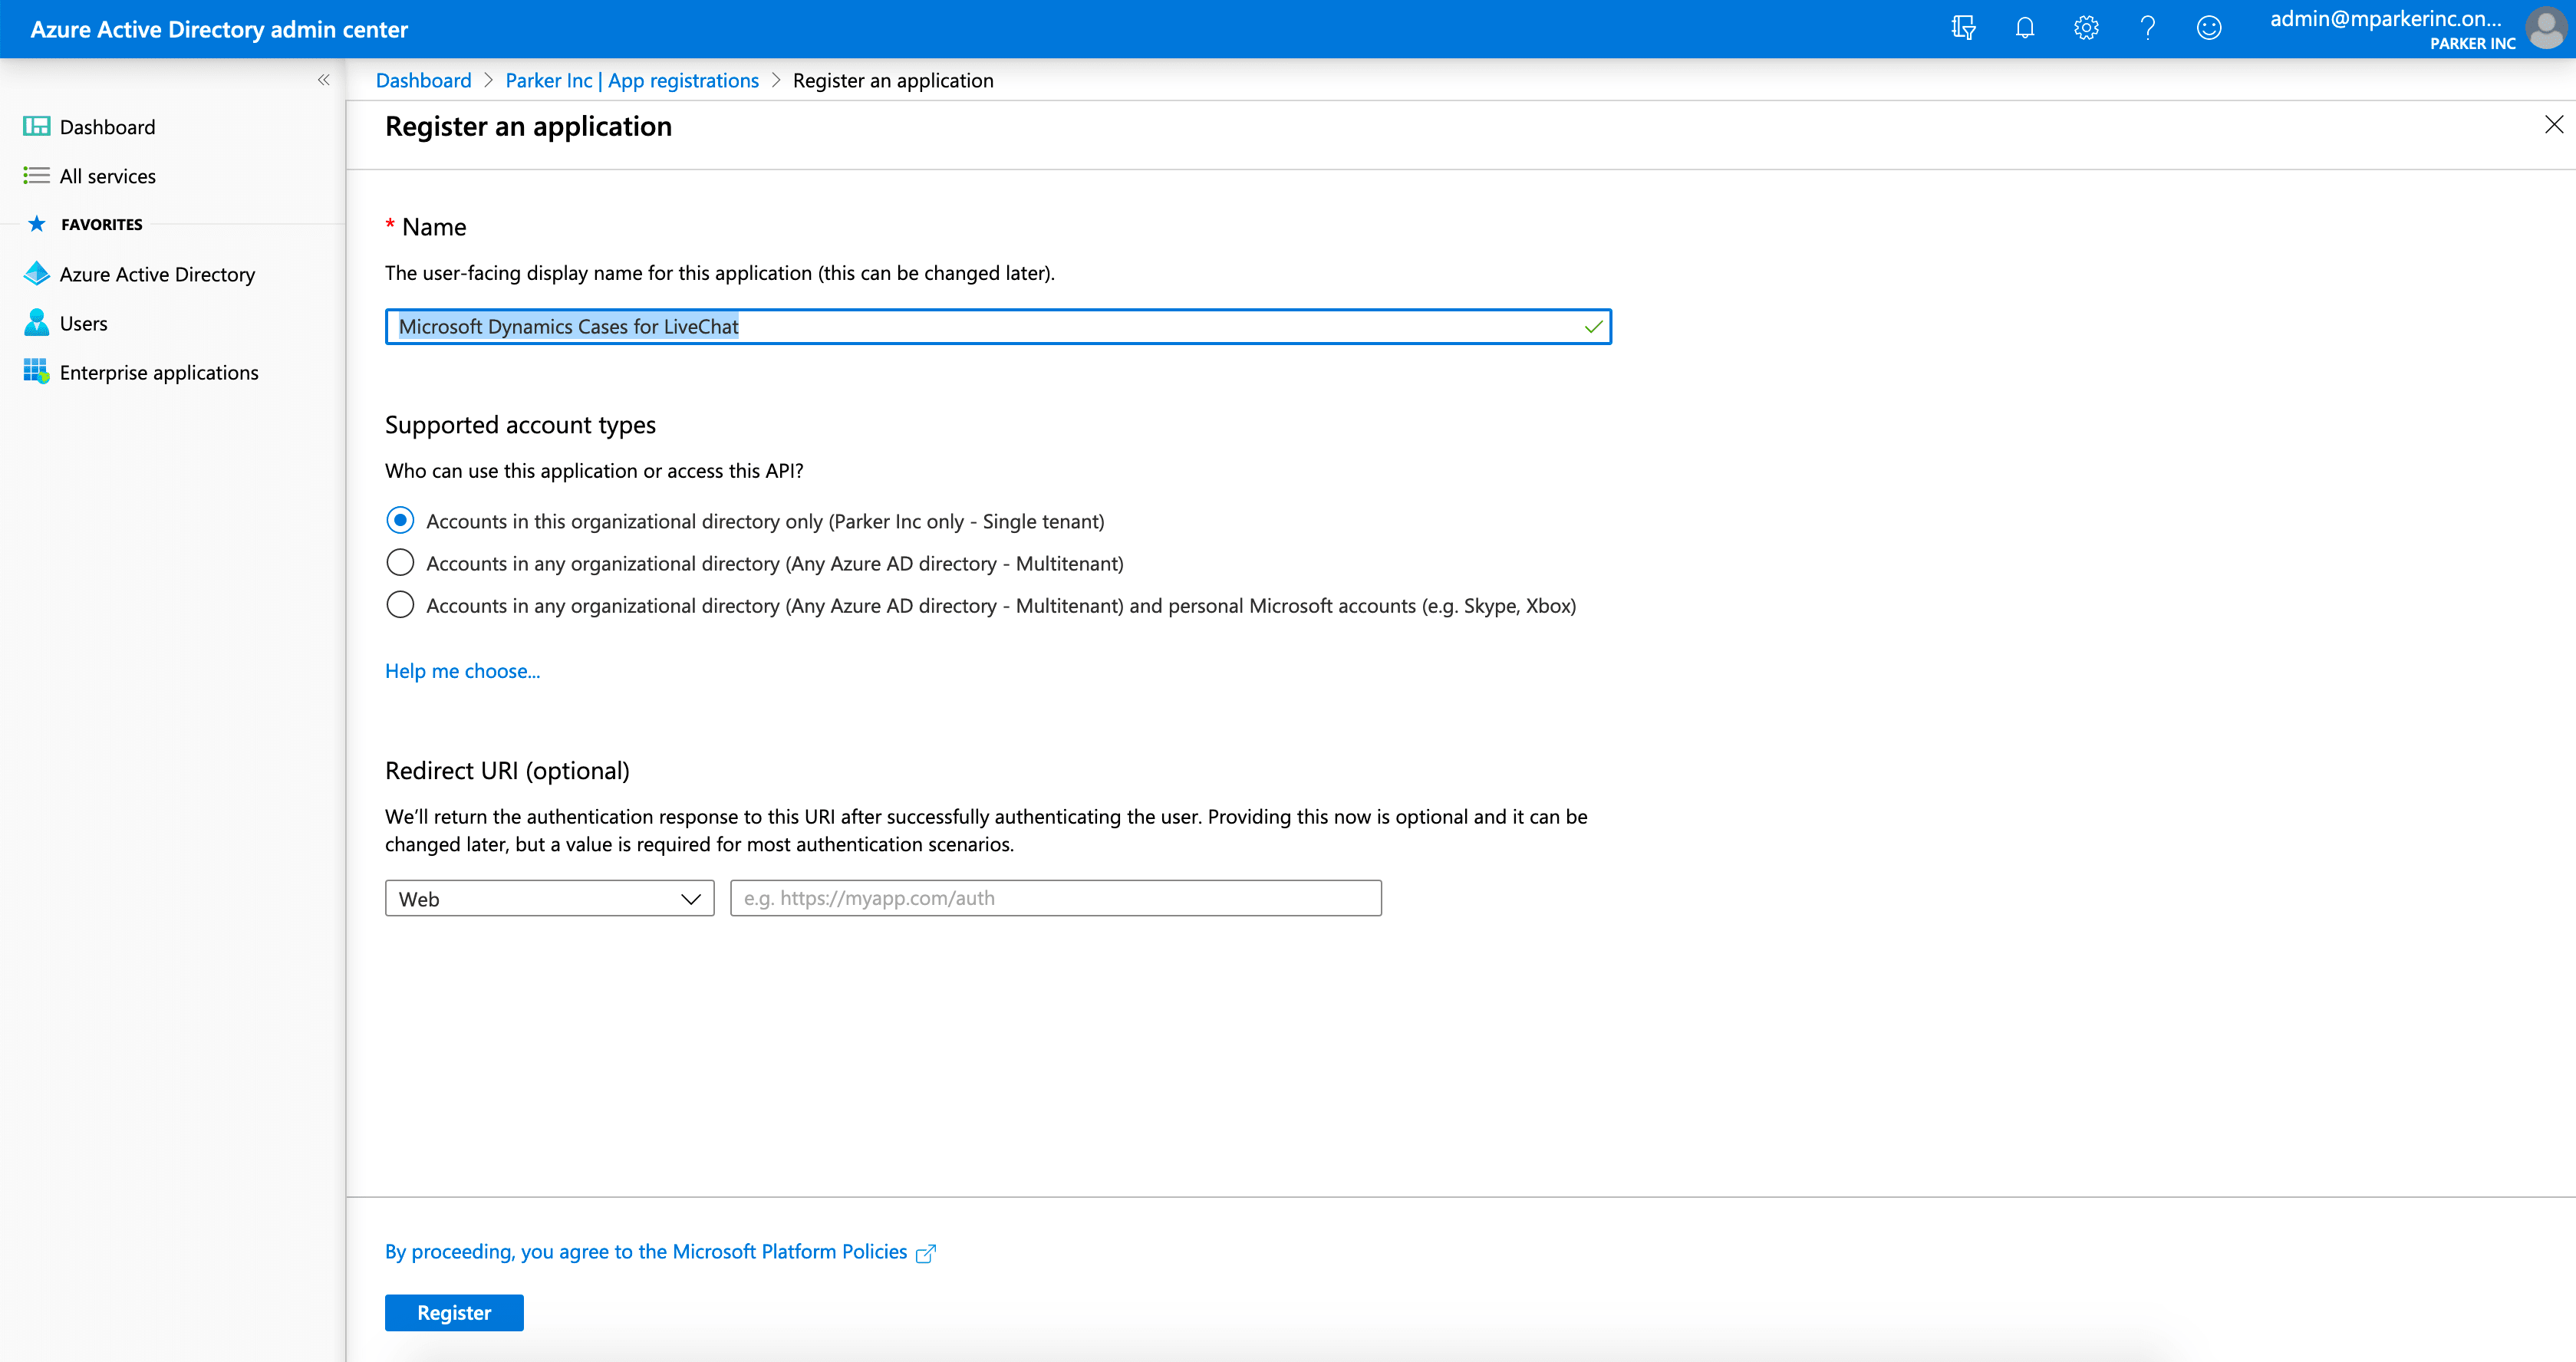
Task: Collapse the left sidebar with double chevron
Action: click(x=323, y=80)
